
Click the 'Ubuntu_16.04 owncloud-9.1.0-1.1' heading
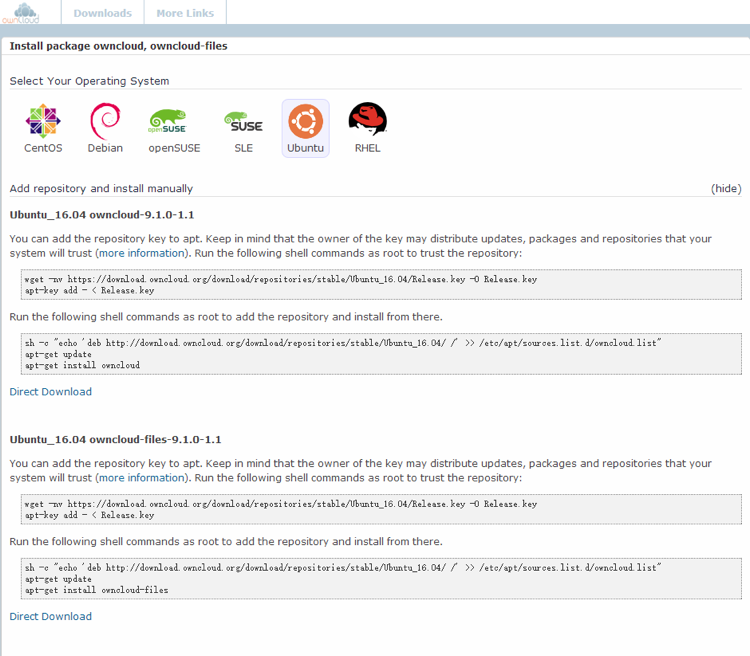102,215
